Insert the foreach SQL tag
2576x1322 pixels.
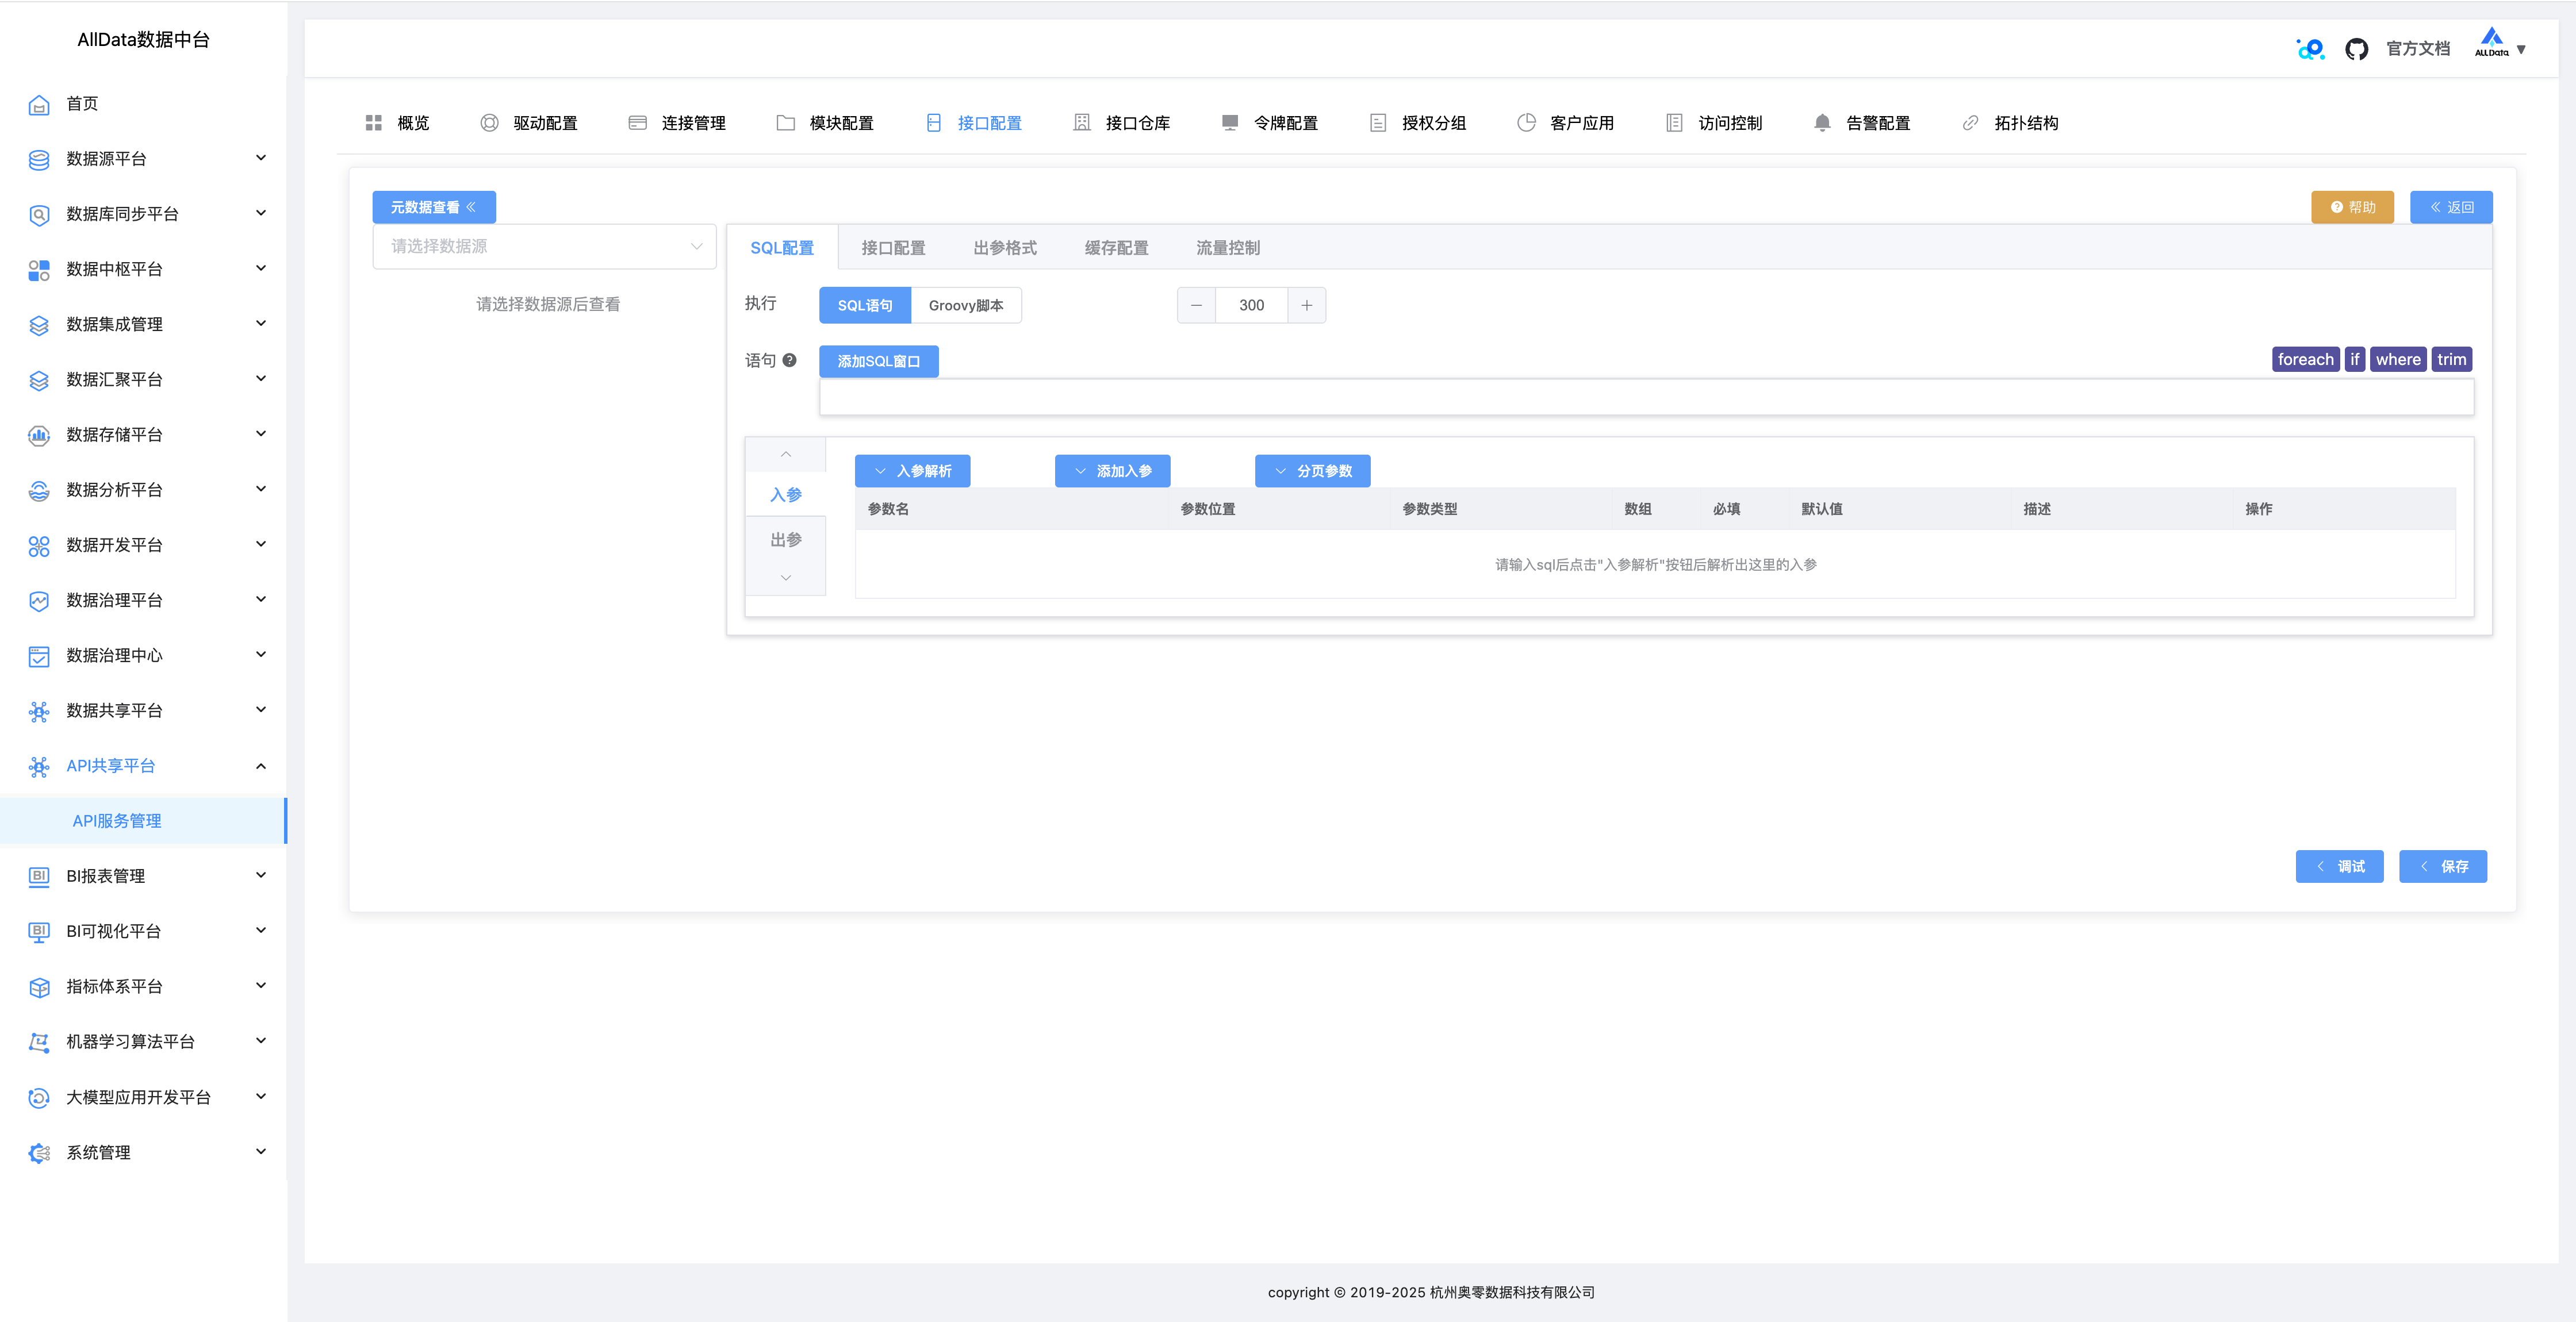coord(2305,359)
